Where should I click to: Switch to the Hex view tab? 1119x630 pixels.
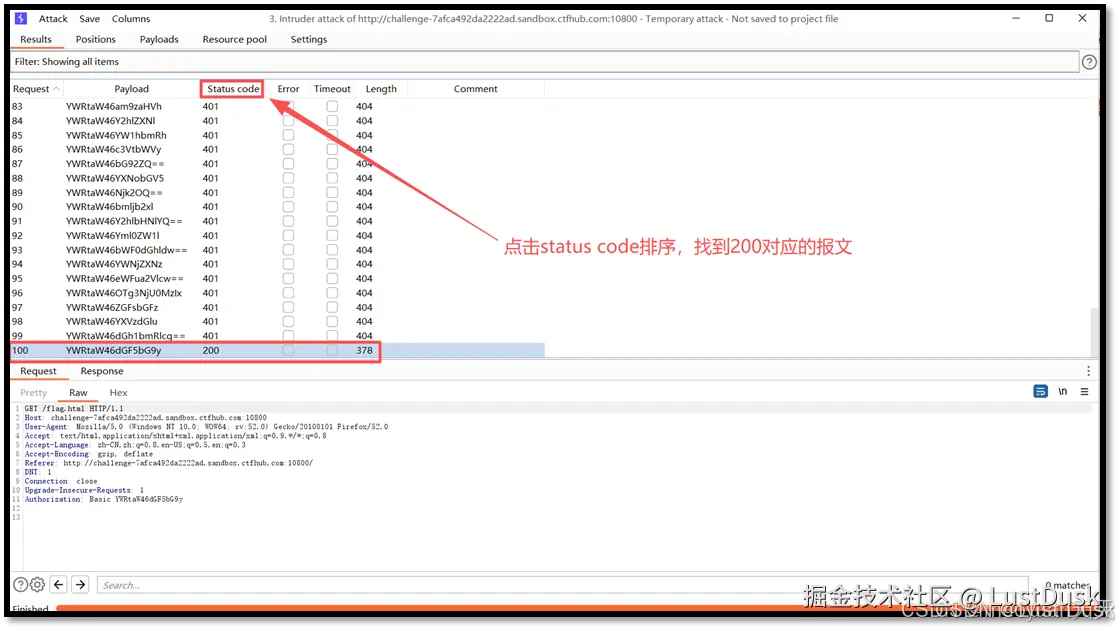(x=118, y=392)
